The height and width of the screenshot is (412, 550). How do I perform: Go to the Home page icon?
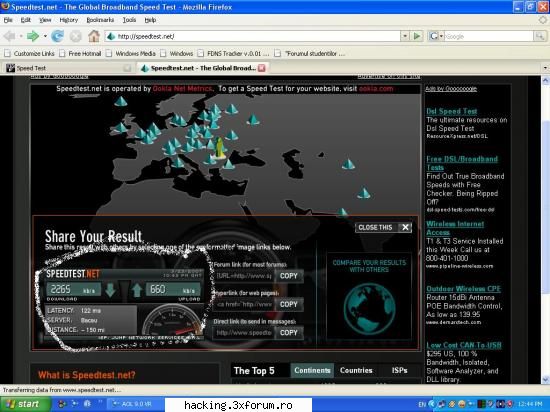point(94,36)
